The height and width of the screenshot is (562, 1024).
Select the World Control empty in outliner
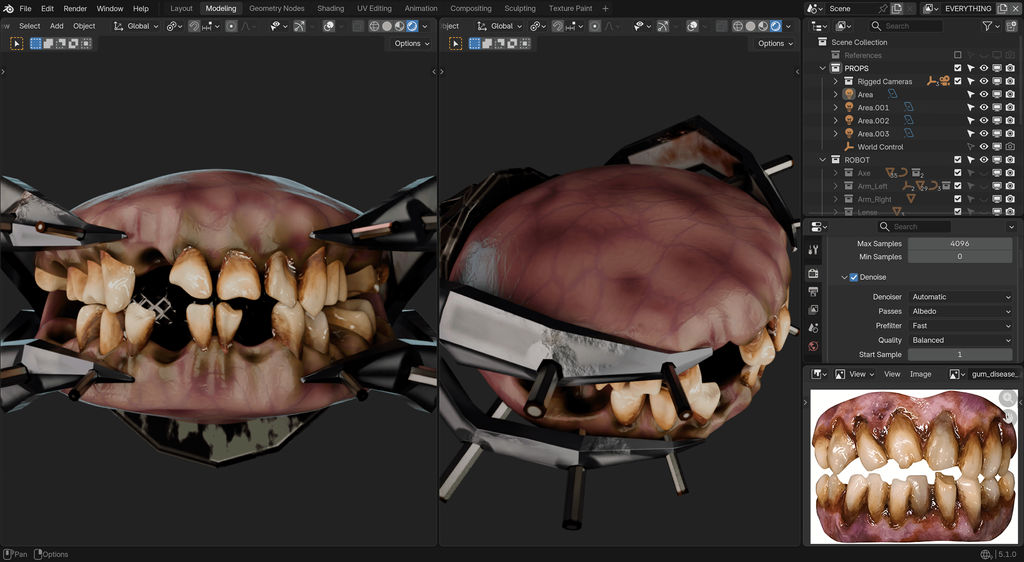pos(880,147)
